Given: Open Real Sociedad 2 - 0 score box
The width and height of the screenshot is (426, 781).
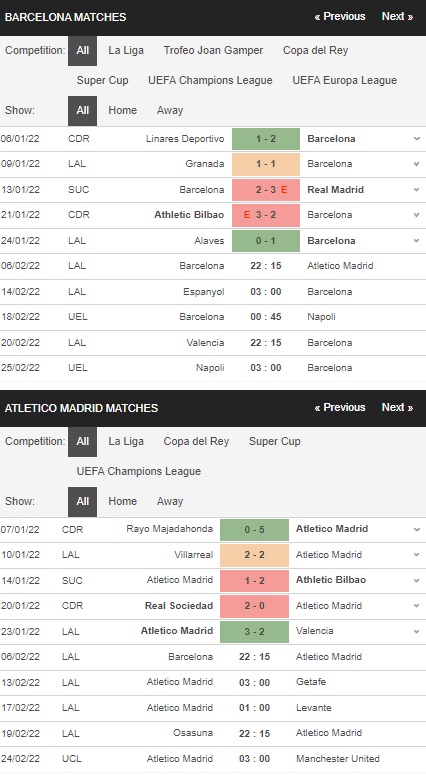Looking at the screenshot, I should coord(255,606).
